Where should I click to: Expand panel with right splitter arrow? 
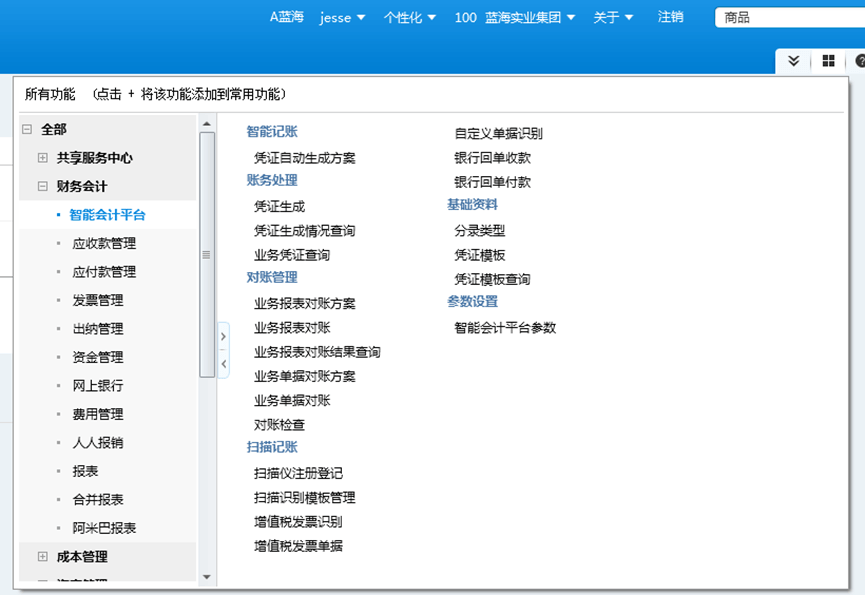click(223, 336)
